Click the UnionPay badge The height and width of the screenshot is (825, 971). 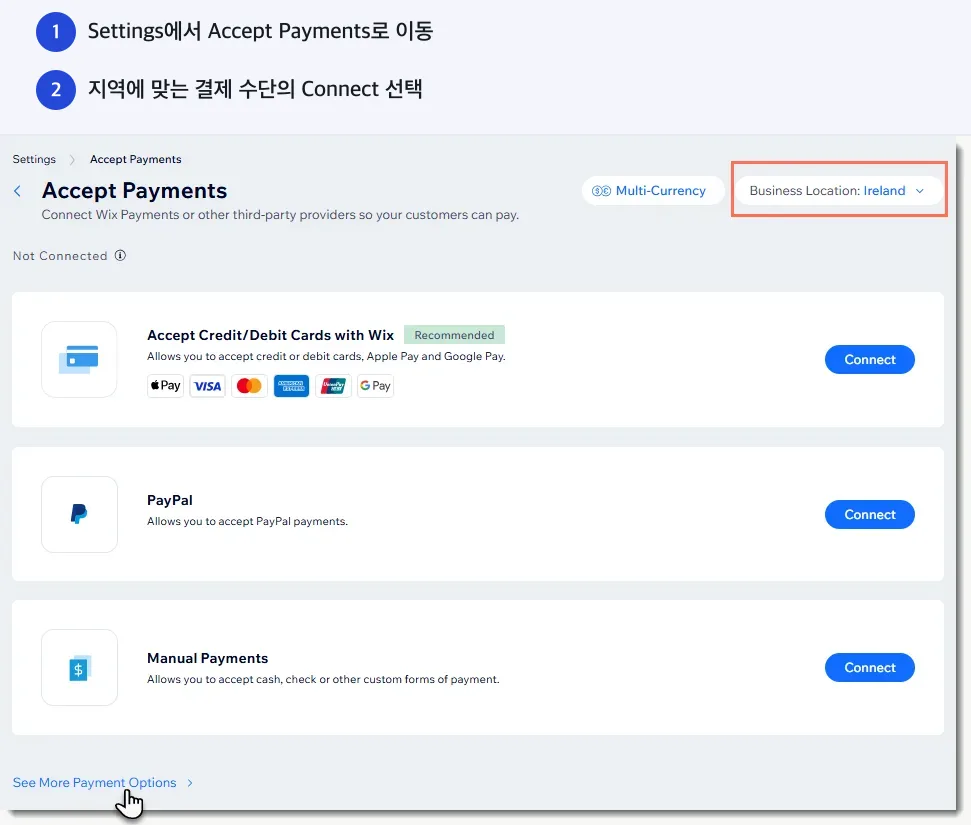click(333, 386)
